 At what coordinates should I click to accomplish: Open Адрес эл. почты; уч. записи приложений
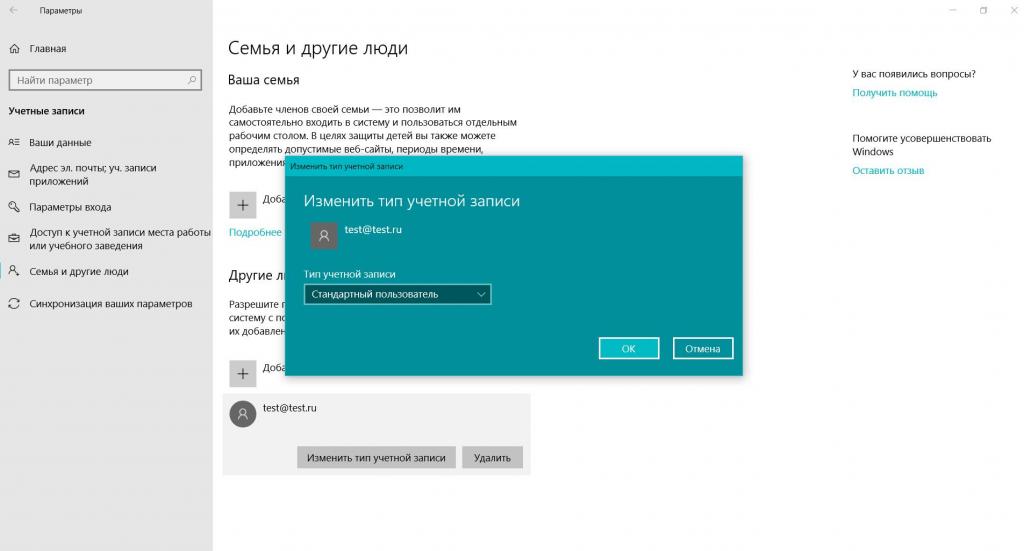(x=93, y=174)
